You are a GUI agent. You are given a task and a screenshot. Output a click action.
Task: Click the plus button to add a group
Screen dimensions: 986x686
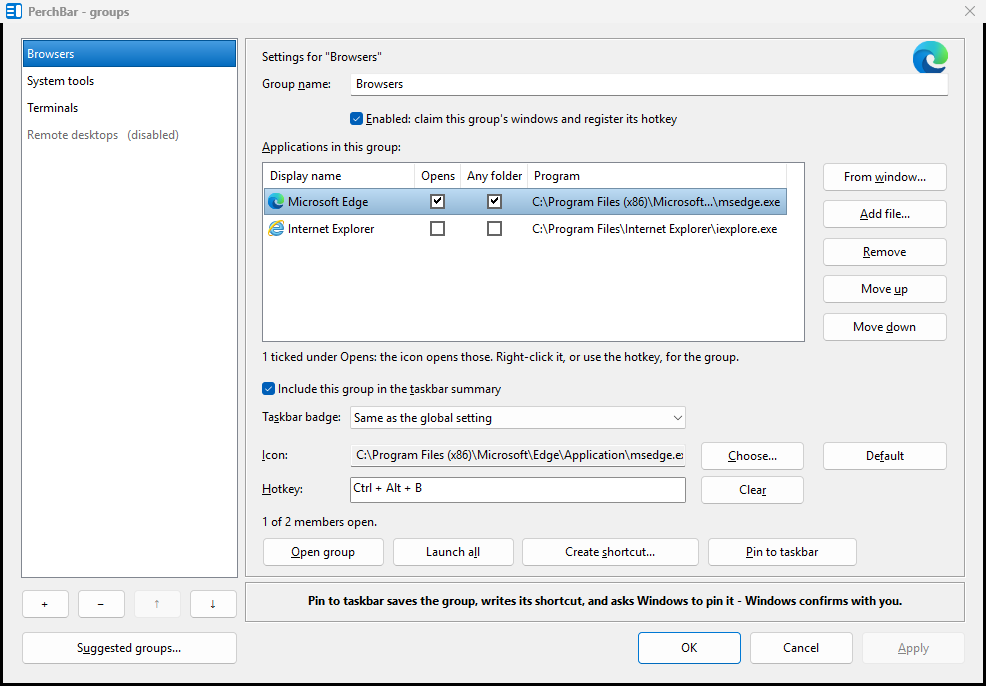45,604
